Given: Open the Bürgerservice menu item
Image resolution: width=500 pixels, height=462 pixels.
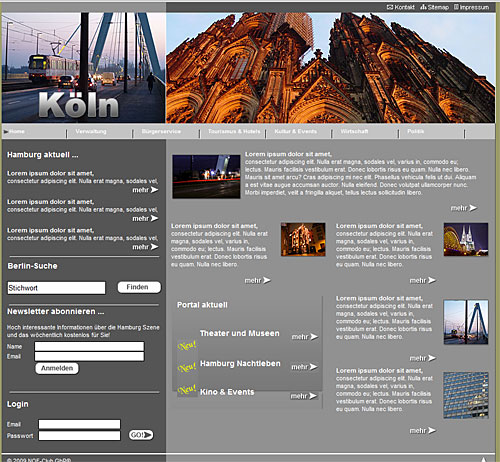Looking at the screenshot, I should click(161, 131).
